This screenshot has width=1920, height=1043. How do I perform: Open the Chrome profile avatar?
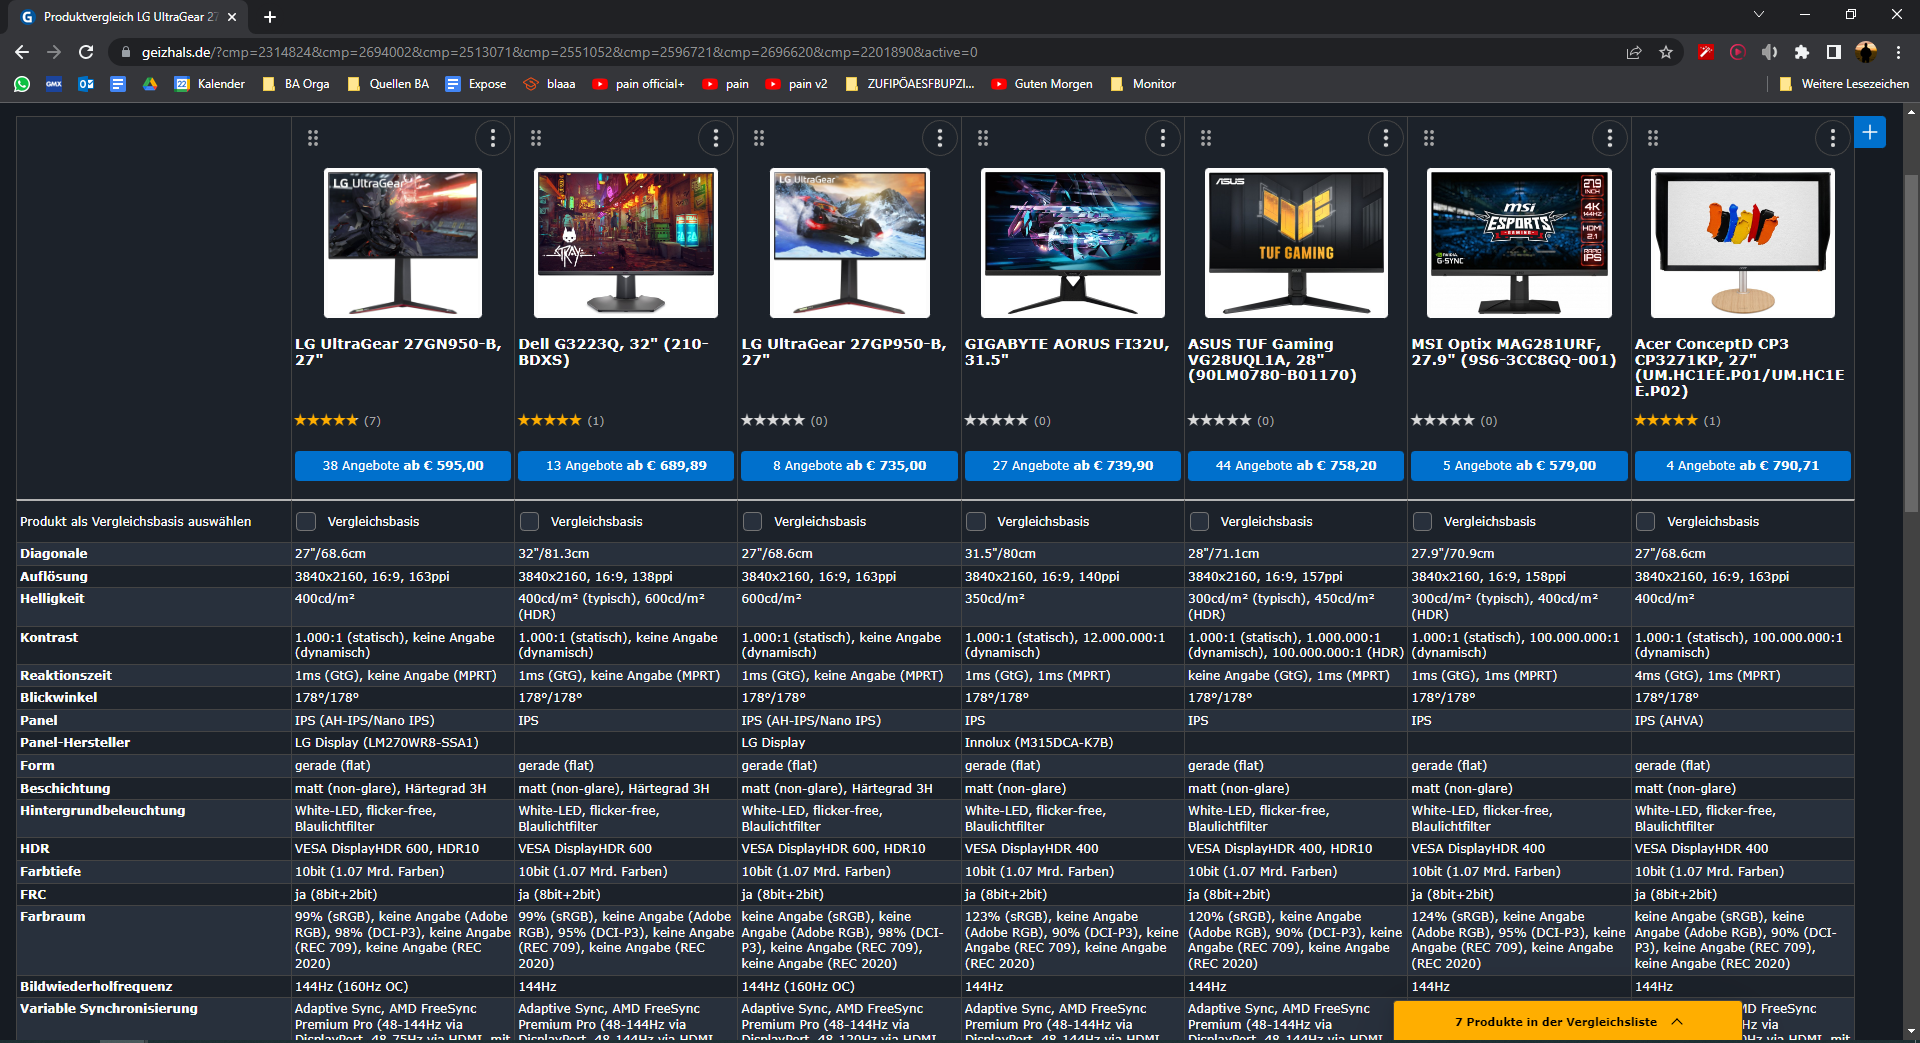point(1866,52)
